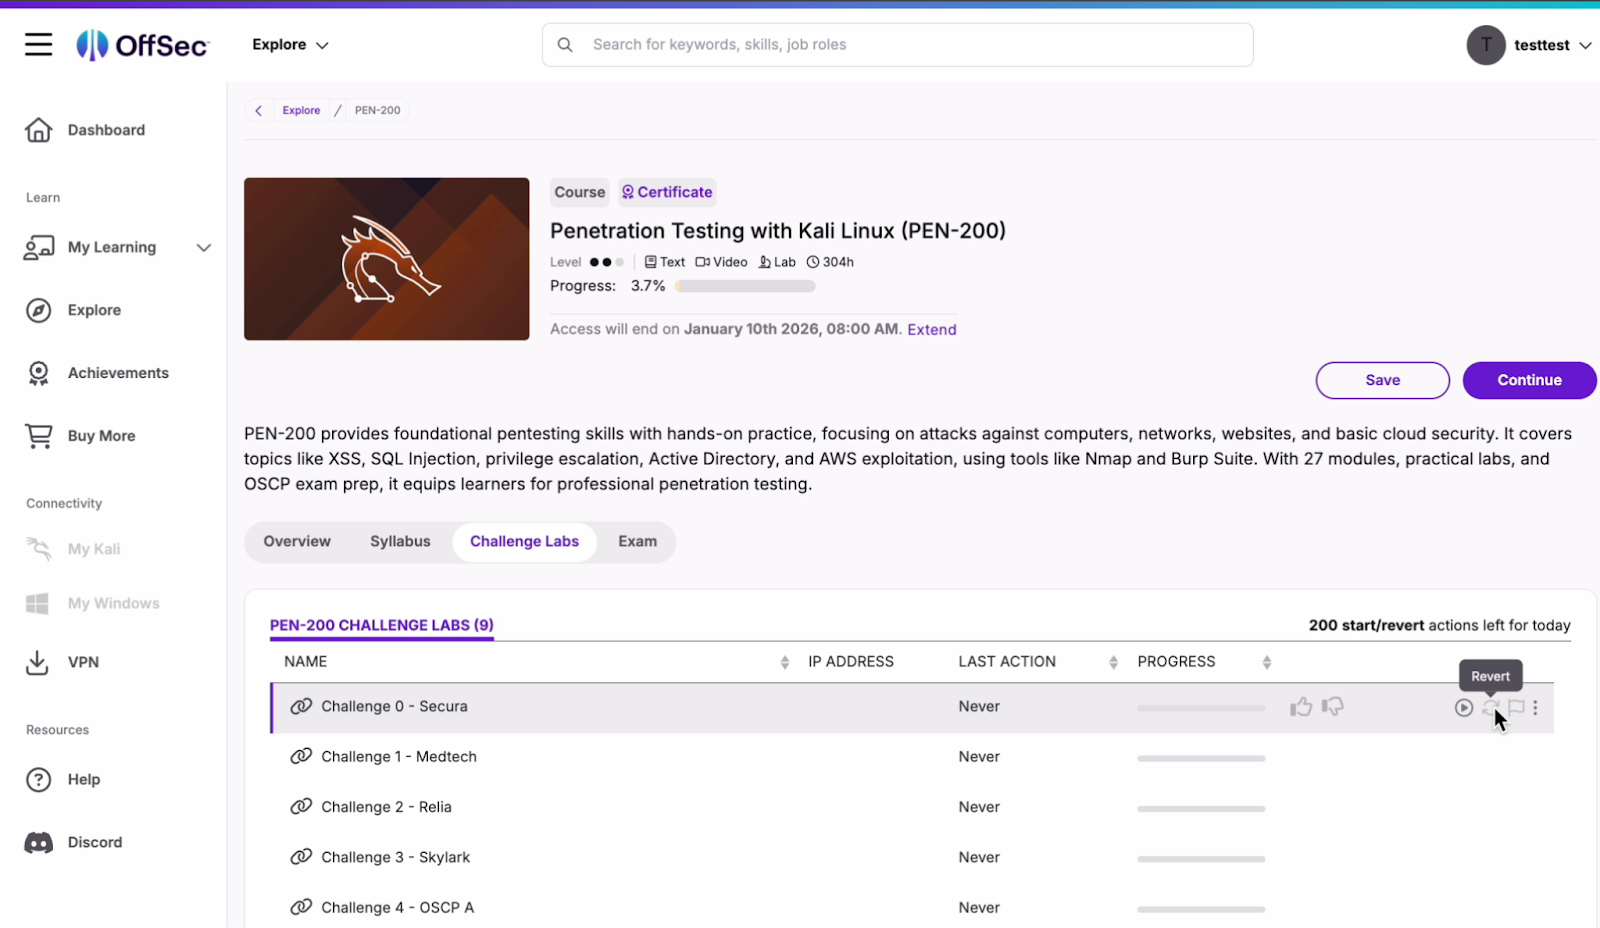Click the Discord icon in sidebar

point(39,843)
